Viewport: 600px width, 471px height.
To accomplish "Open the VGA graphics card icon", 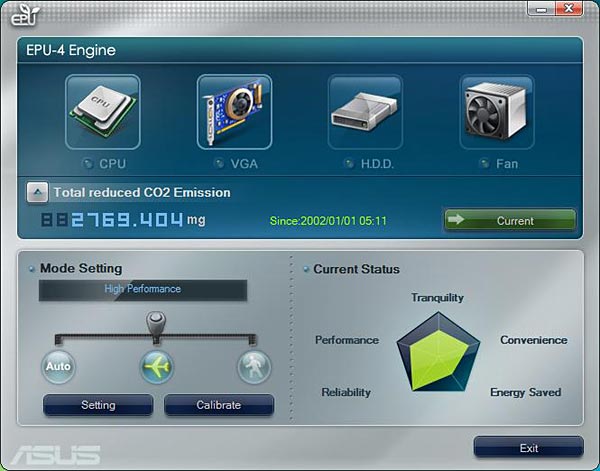I will (234, 112).
